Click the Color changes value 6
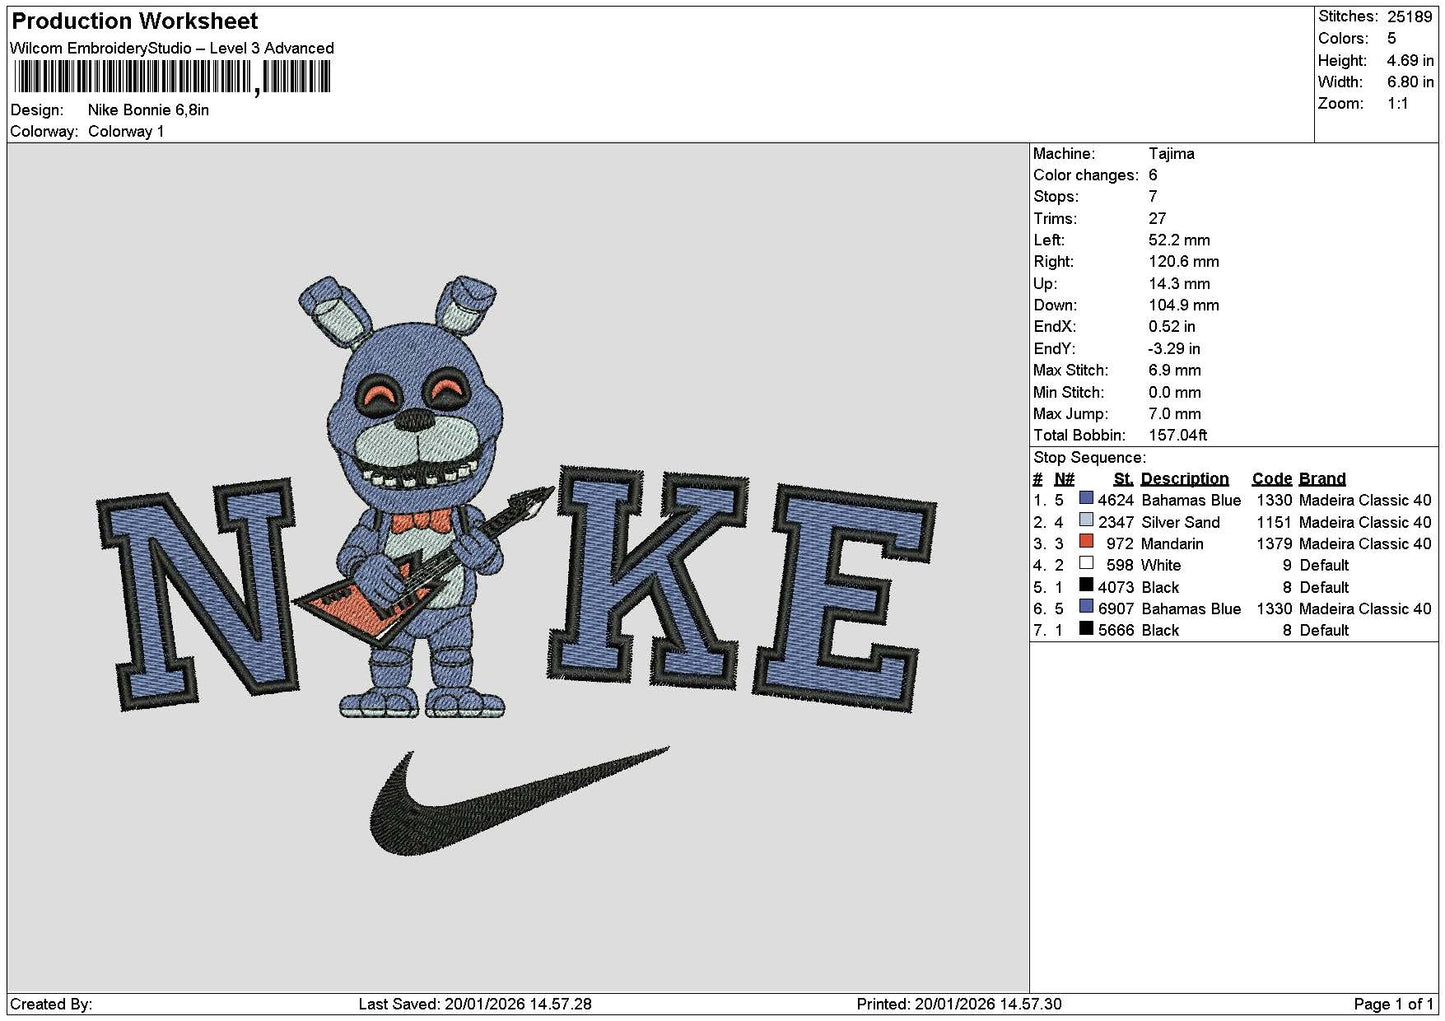 (x=1153, y=175)
